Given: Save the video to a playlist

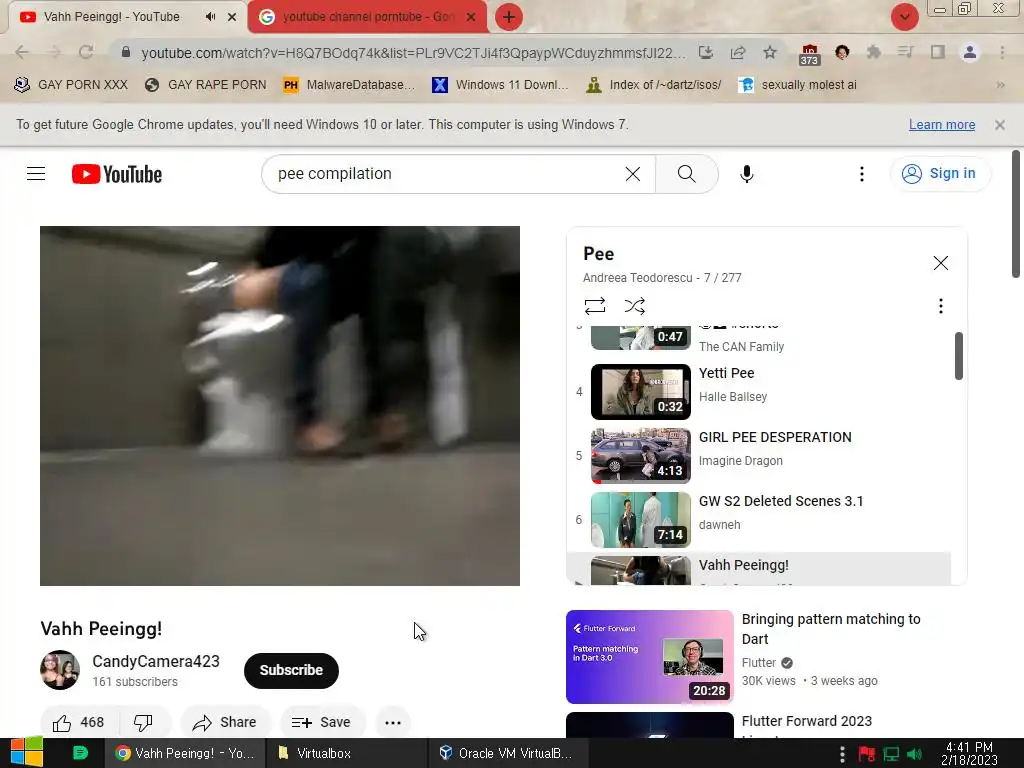Looking at the screenshot, I should click(x=321, y=722).
